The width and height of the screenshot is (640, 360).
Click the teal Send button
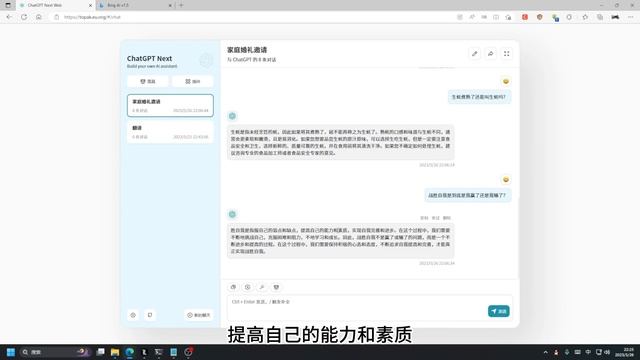click(x=498, y=311)
